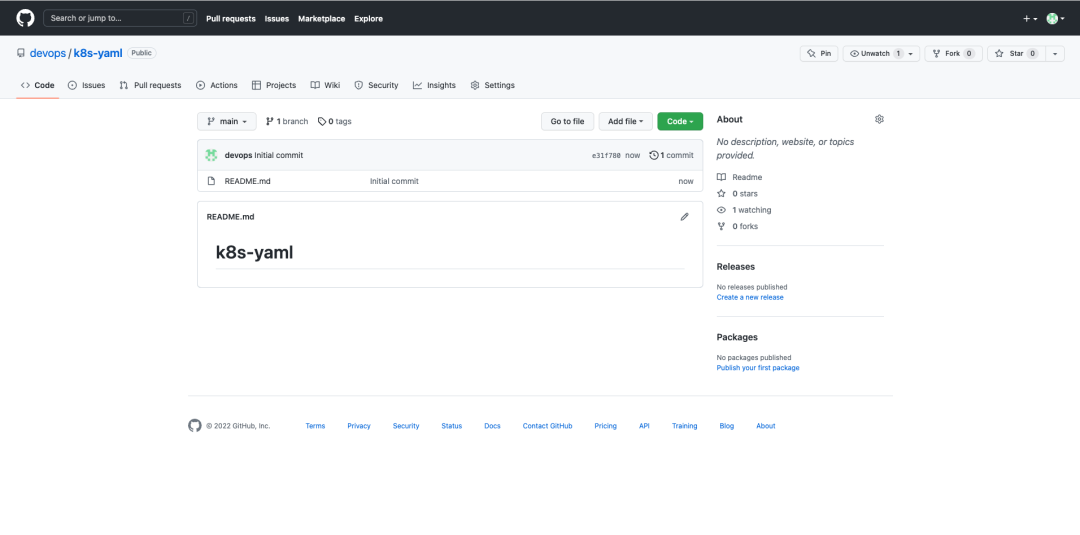Open the k8s-yaml repository link

(98, 53)
